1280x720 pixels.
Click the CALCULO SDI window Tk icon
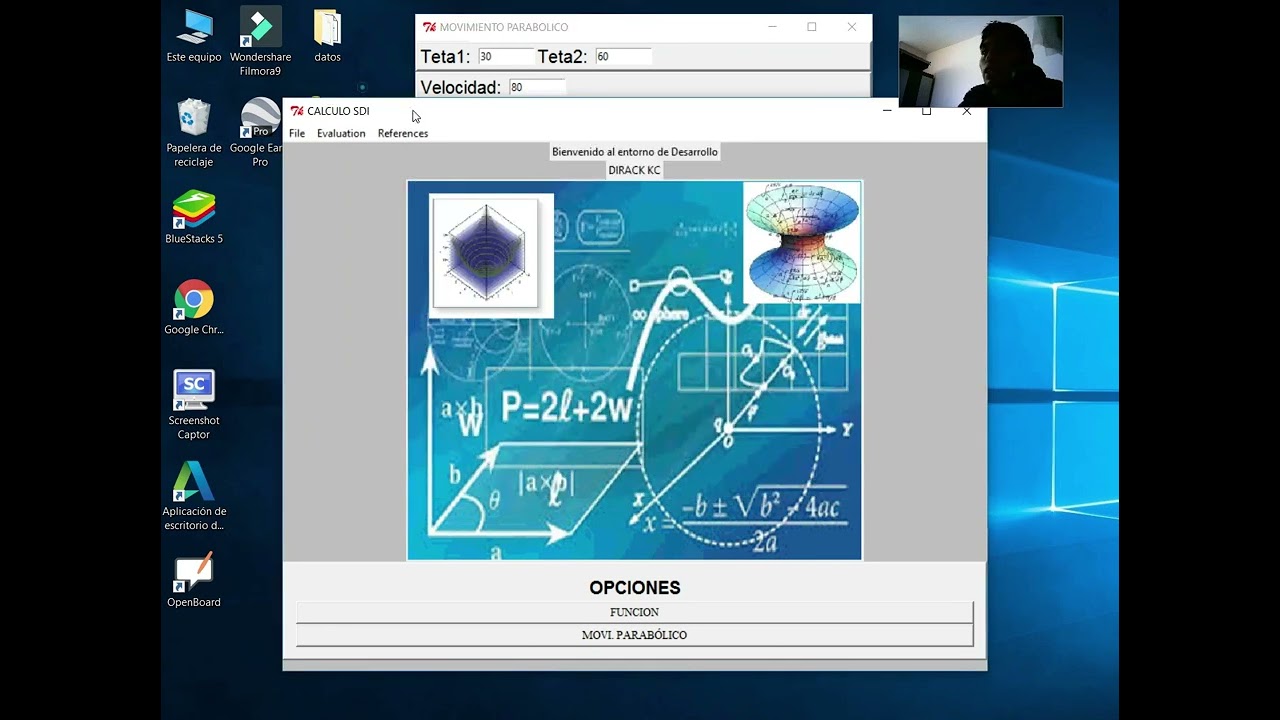297,111
